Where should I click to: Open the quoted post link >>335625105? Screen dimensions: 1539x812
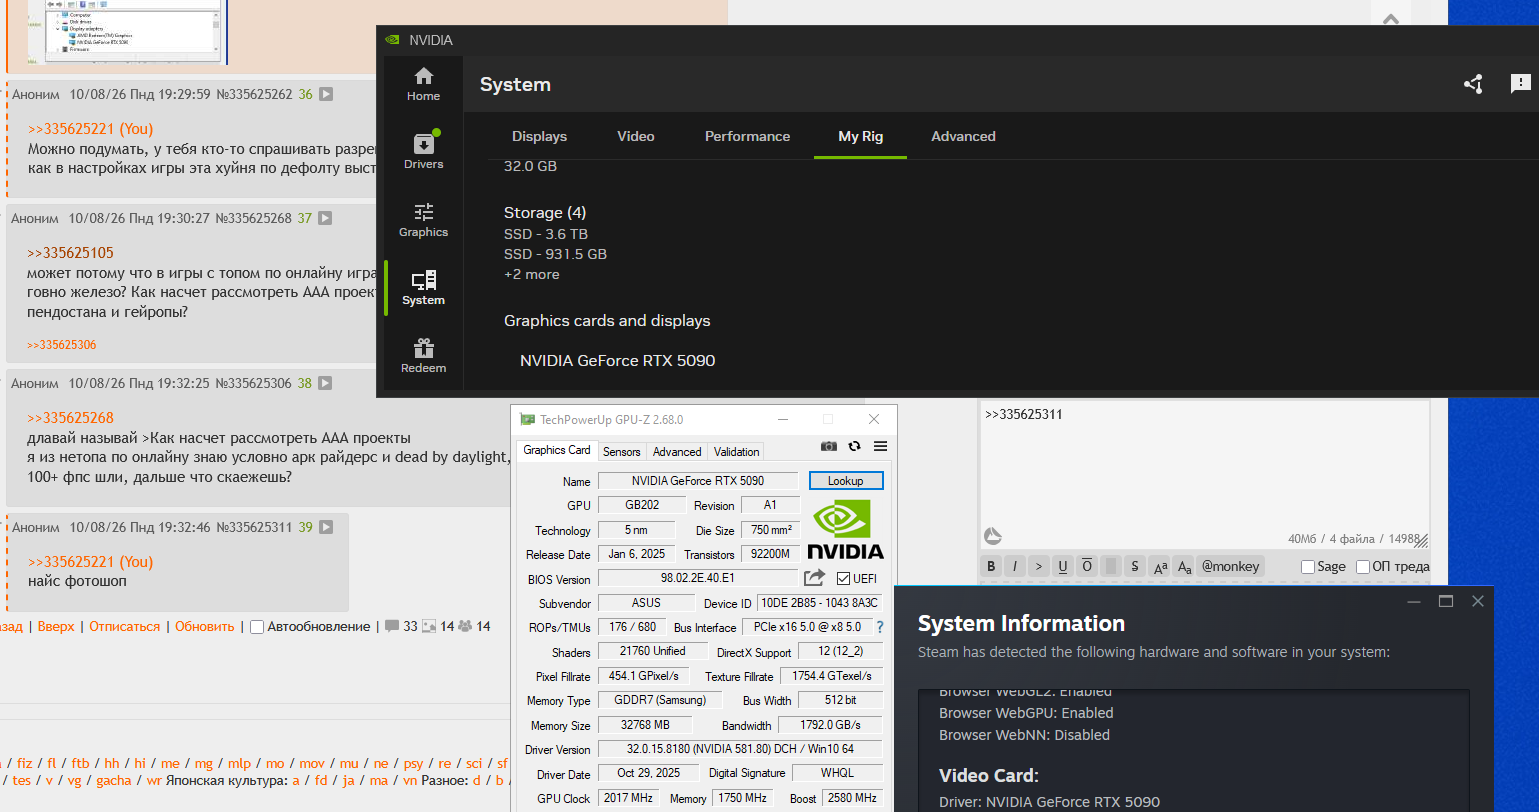[x=70, y=253]
